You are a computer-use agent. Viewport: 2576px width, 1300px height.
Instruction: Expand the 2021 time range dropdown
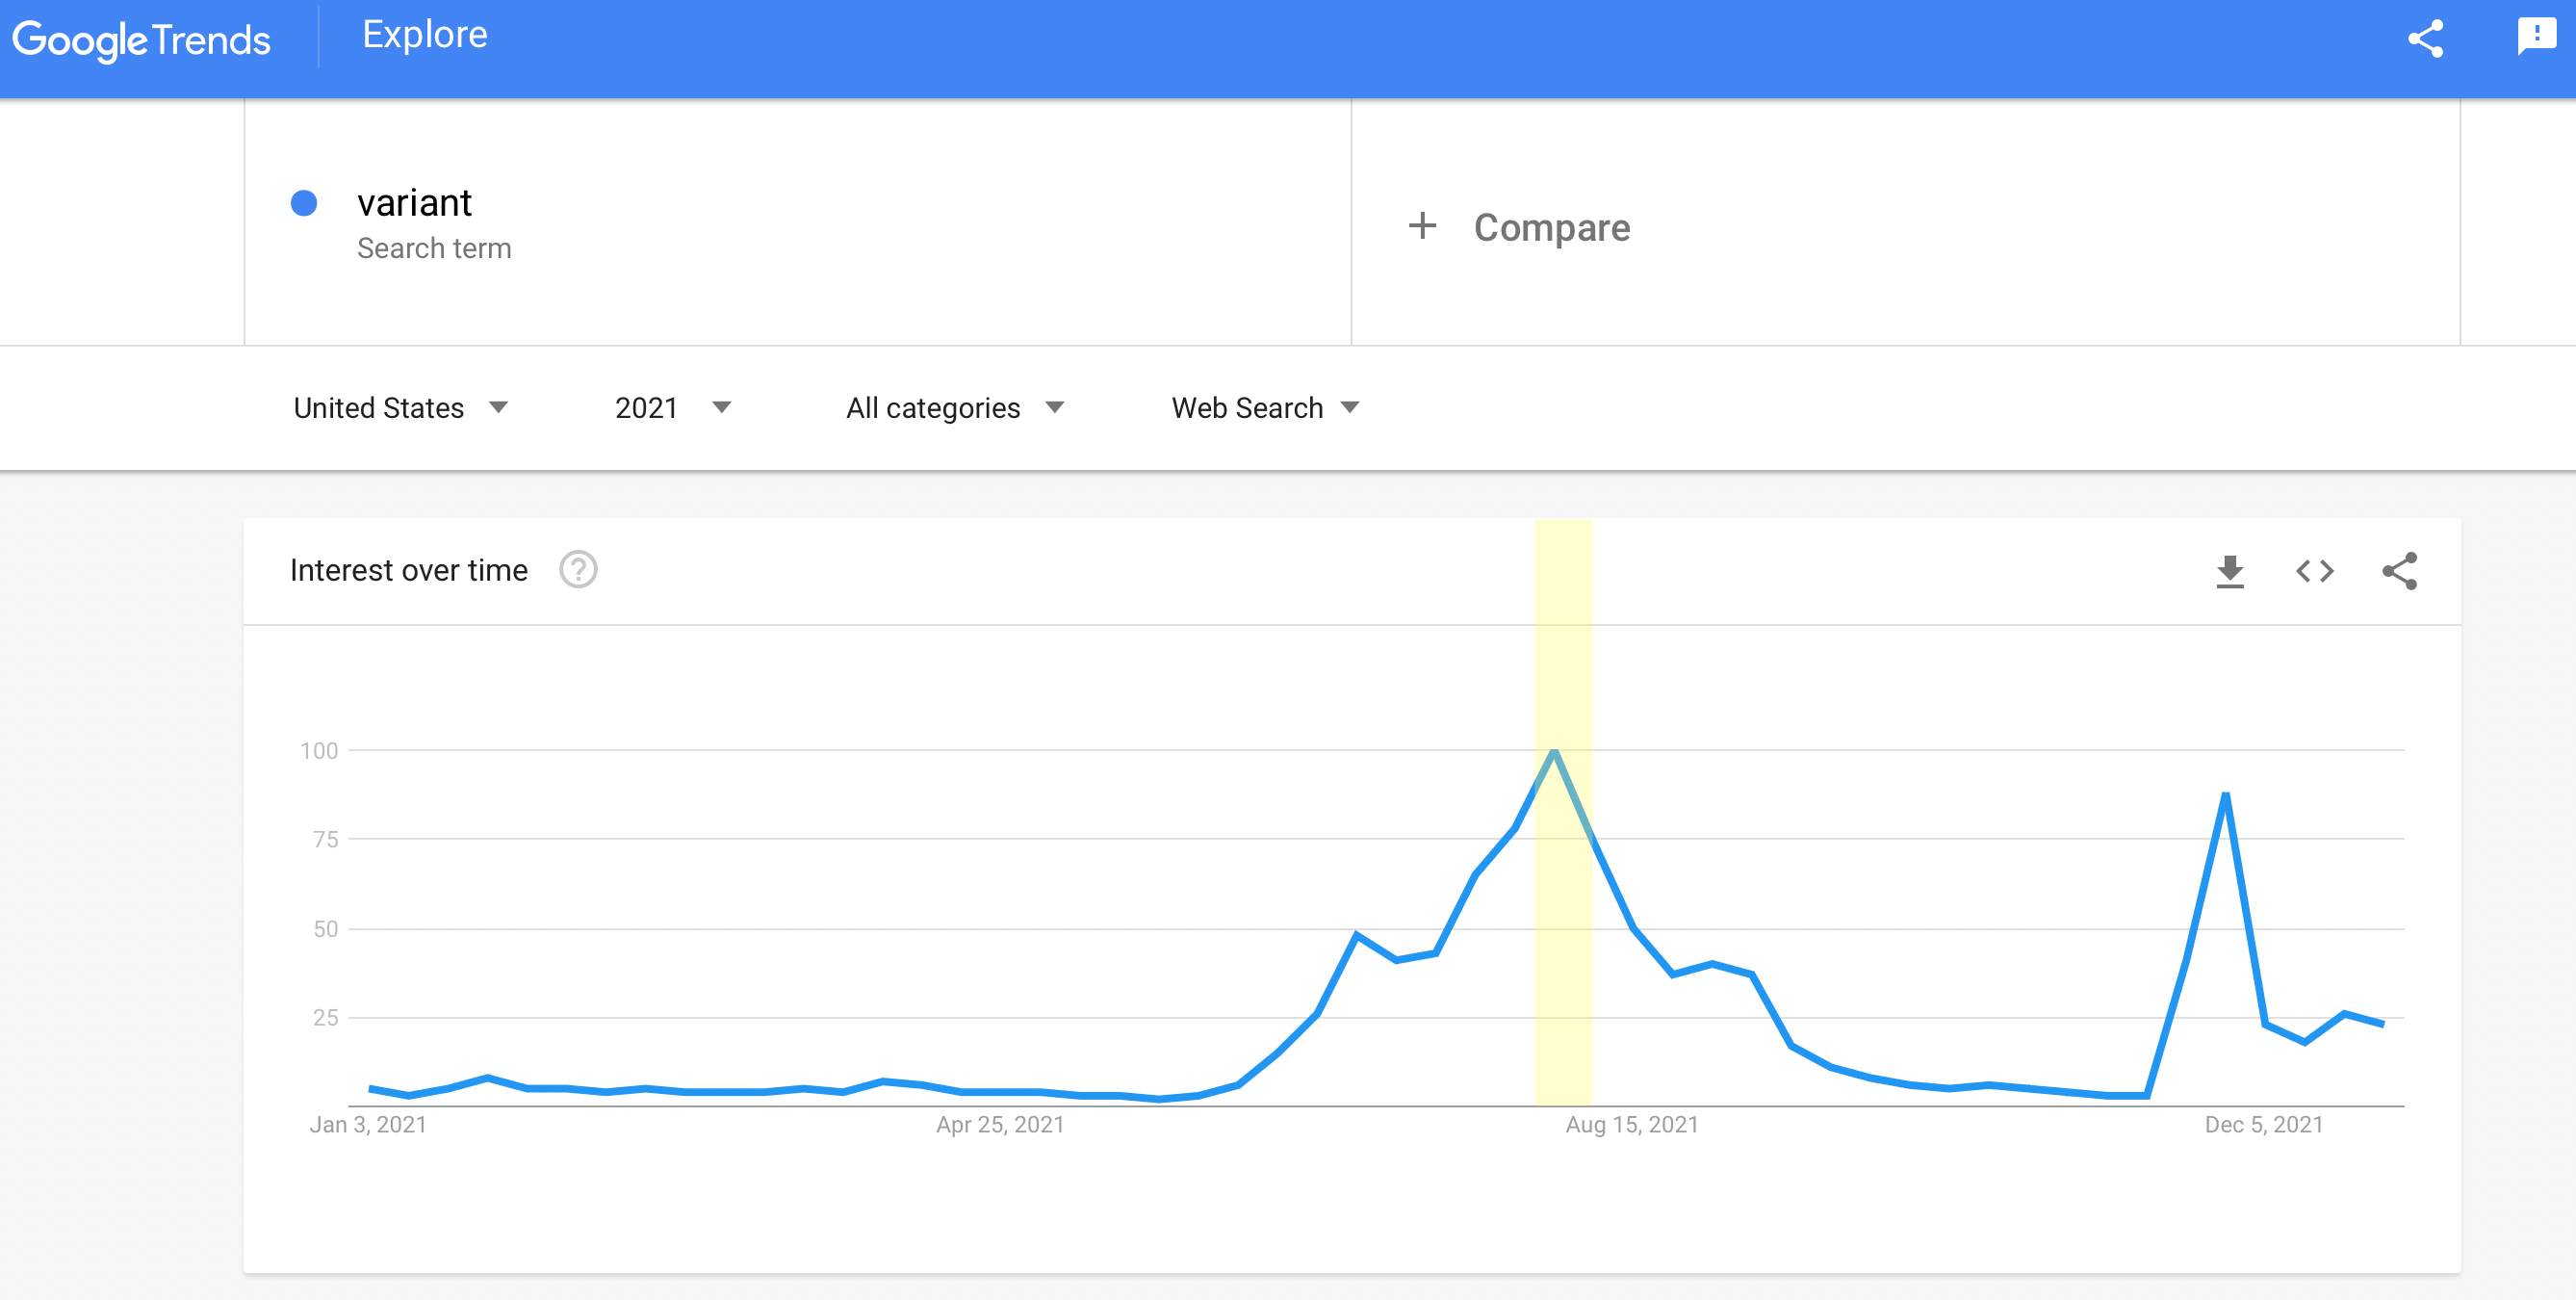click(x=672, y=408)
